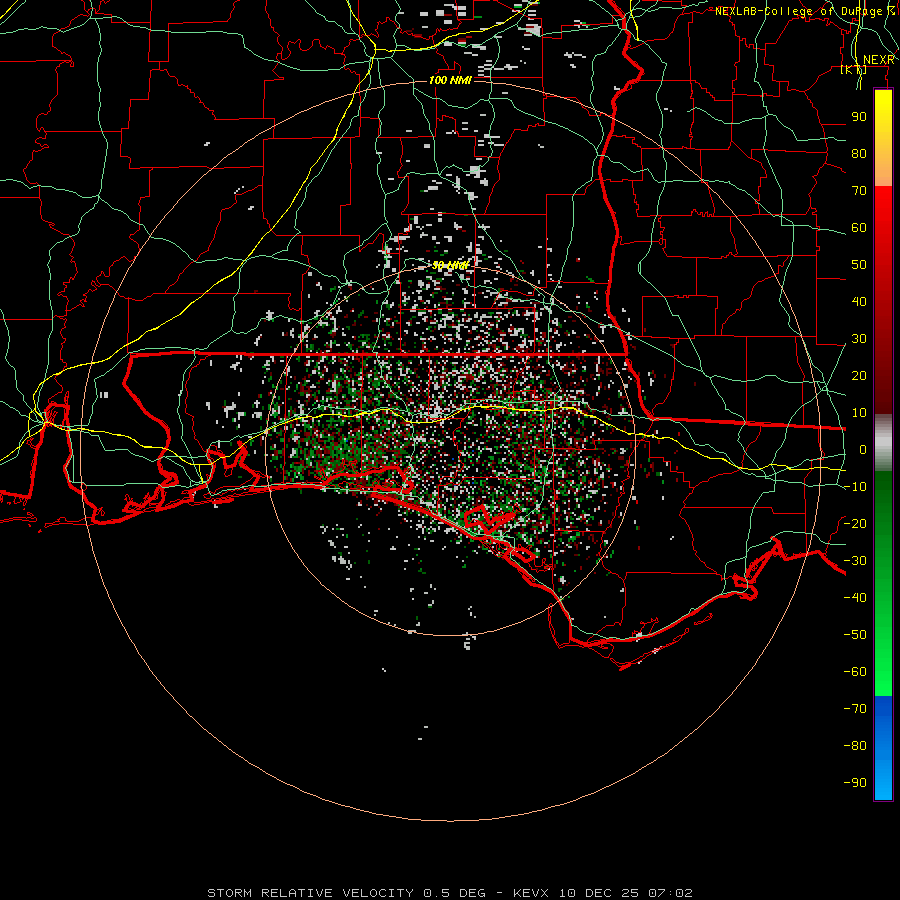This screenshot has height=900, width=900.
Task: Click the positive 30 scale label
Action: pyautogui.click(x=859, y=339)
